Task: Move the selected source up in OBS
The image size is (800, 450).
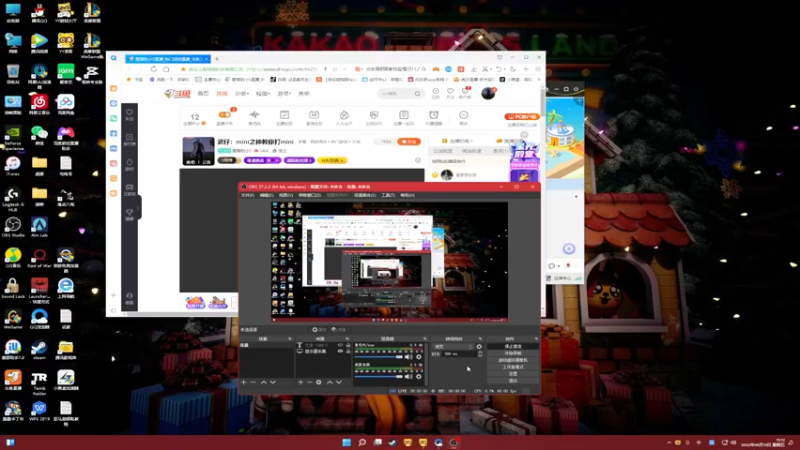Action: tap(330, 382)
